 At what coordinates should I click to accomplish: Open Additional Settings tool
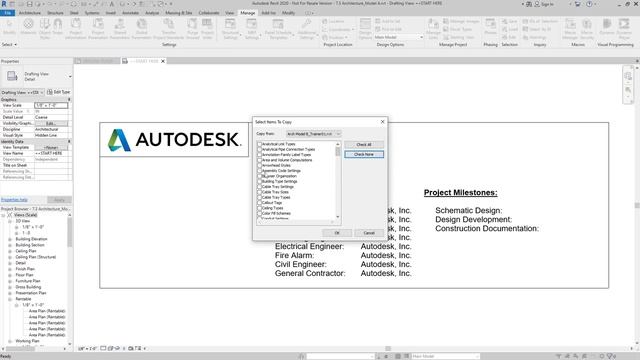307,29
